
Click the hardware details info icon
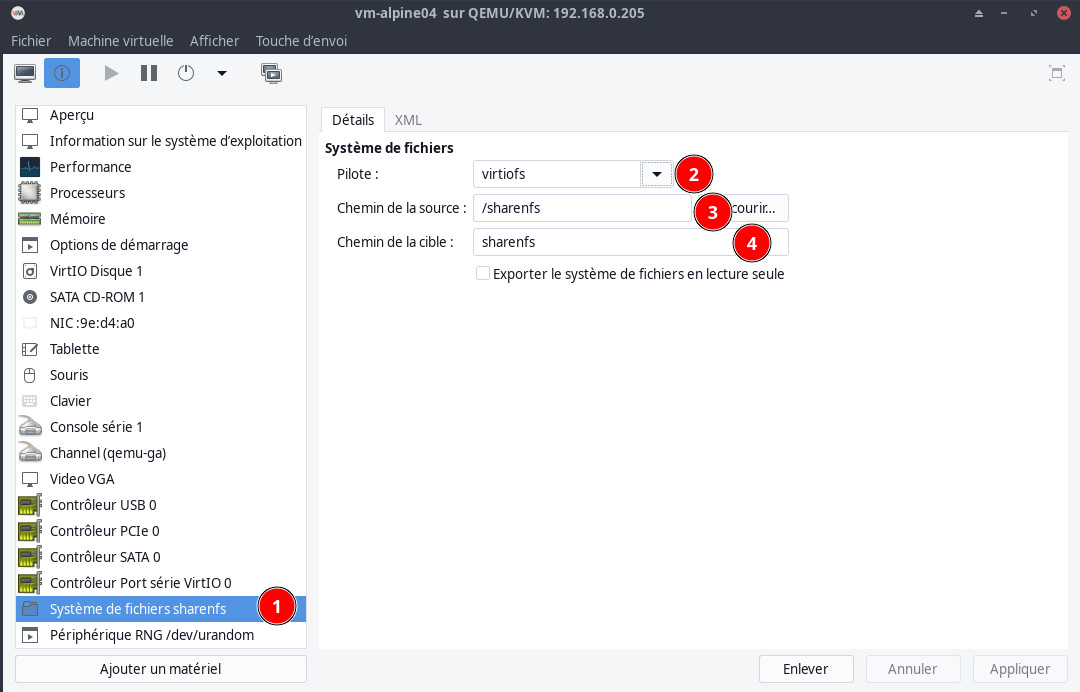[x=62, y=73]
